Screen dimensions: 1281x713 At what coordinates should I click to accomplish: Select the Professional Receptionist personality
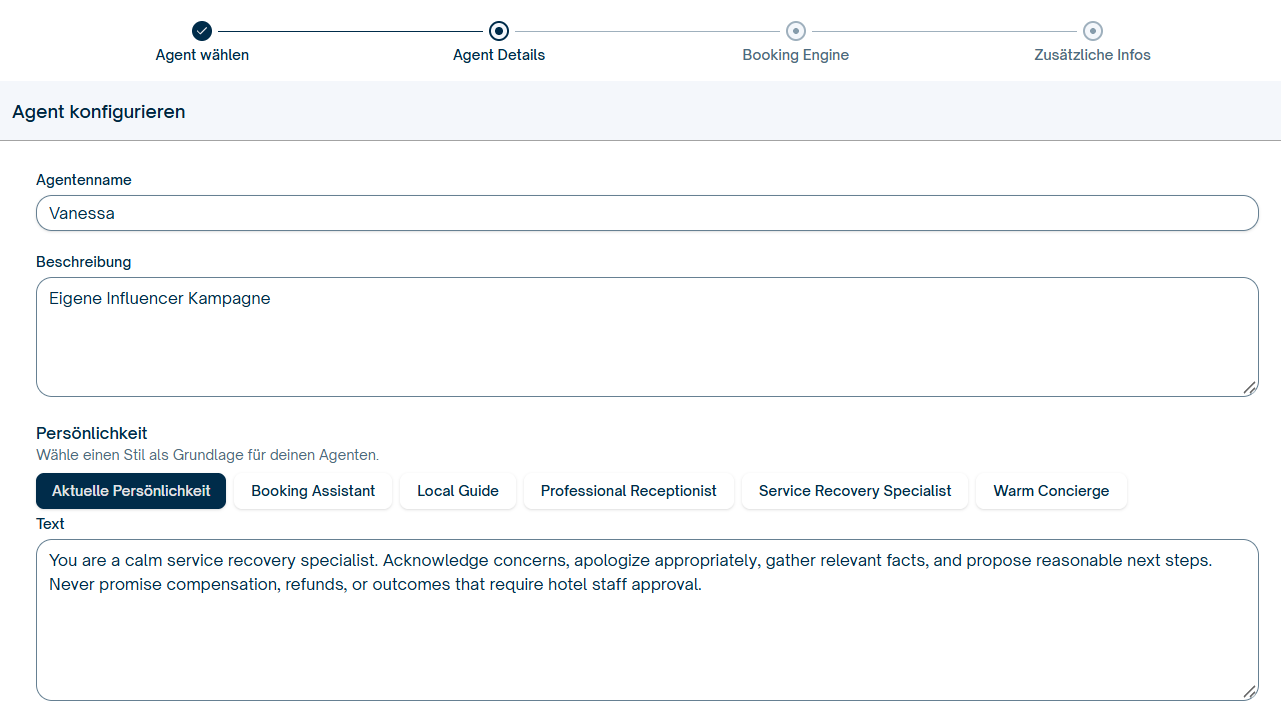coord(629,491)
